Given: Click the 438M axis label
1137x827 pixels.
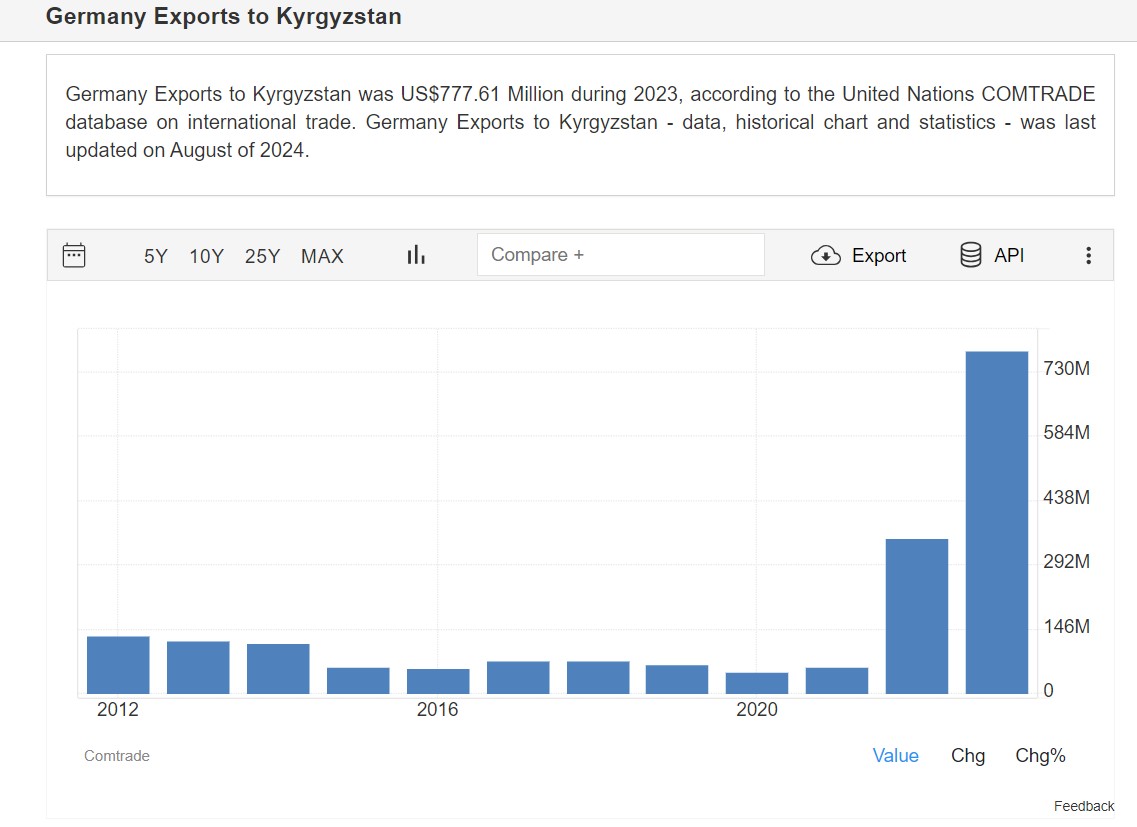Looking at the screenshot, I should (1066, 498).
